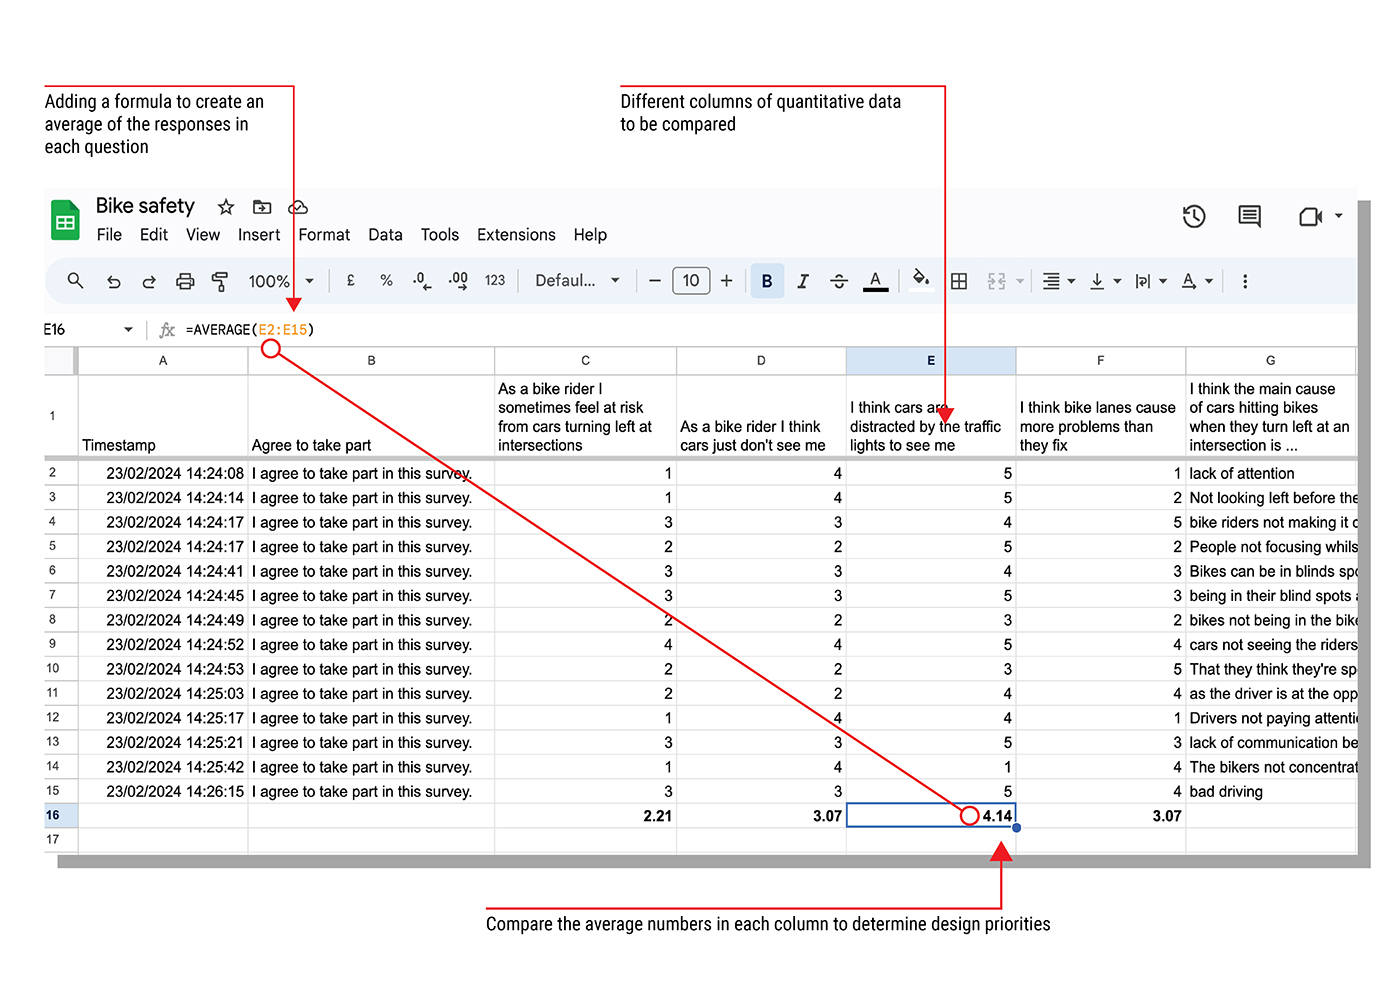This screenshot has width=1400, height=990.
Task: Click the Decrease decimal places icon
Action: click(x=421, y=281)
